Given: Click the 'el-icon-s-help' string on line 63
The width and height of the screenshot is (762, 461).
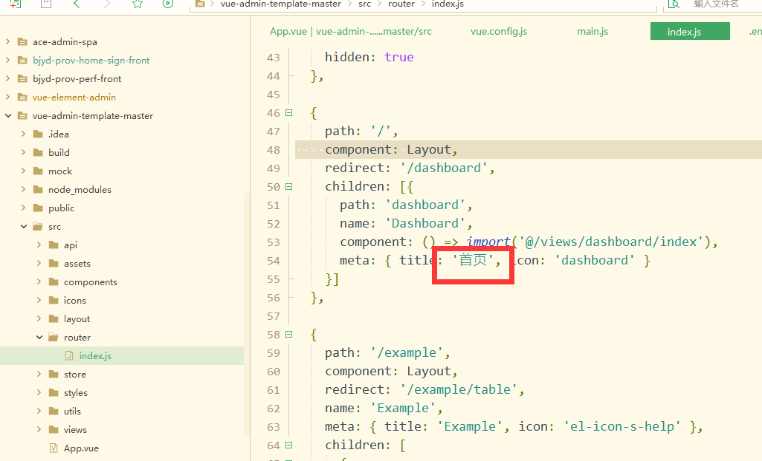Looking at the screenshot, I should click(x=622, y=427).
